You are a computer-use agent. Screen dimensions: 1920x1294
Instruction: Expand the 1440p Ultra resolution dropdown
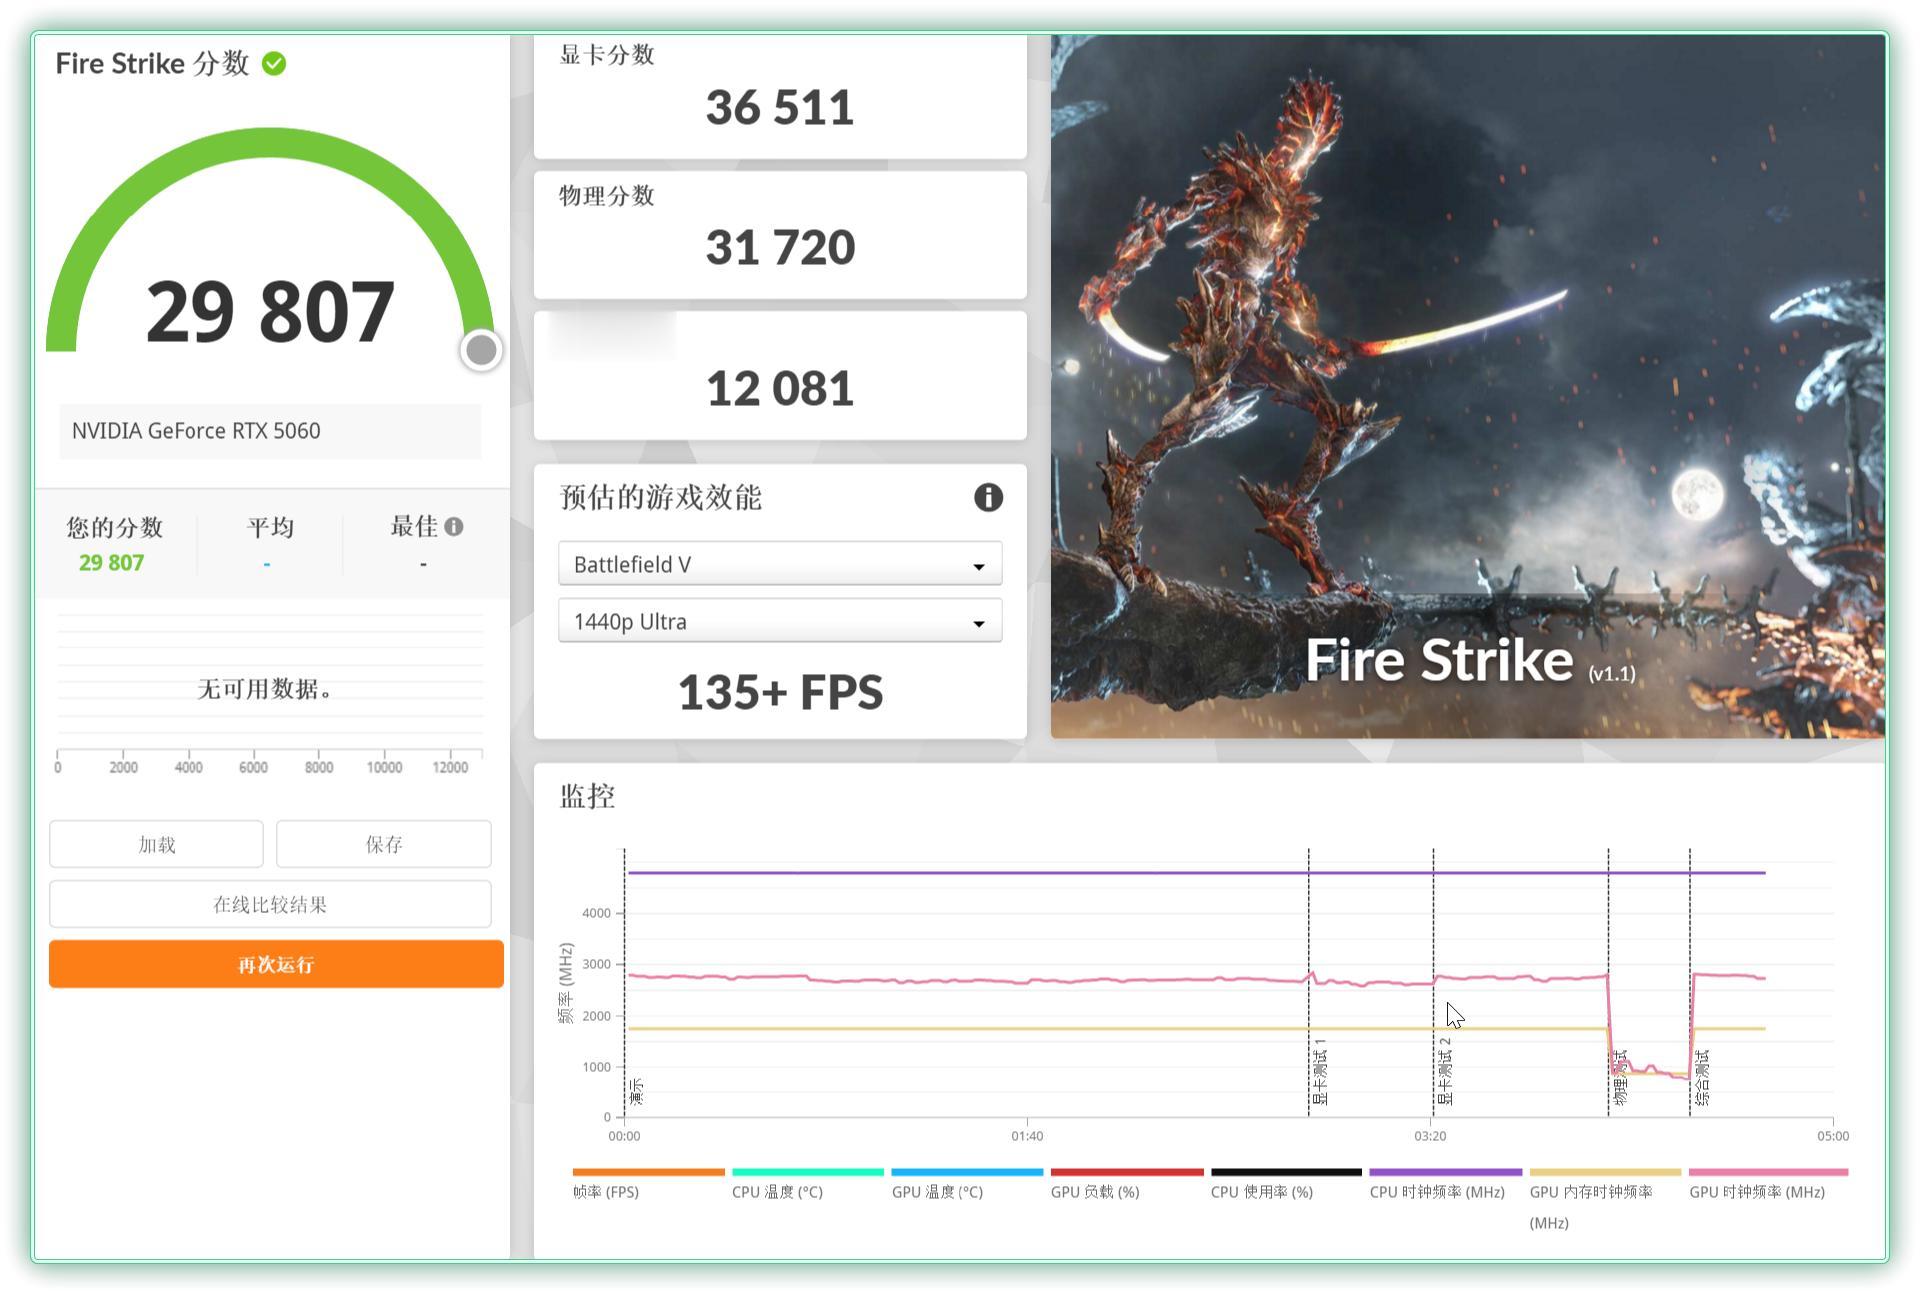pyautogui.click(x=778, y=621)
